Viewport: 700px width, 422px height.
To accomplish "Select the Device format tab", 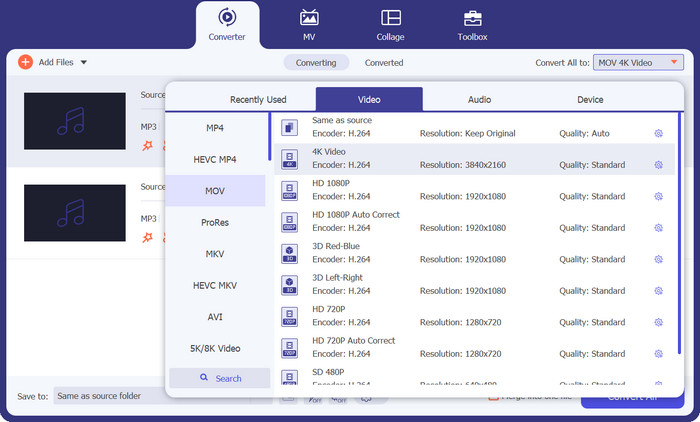I will [x=590, y=100].
